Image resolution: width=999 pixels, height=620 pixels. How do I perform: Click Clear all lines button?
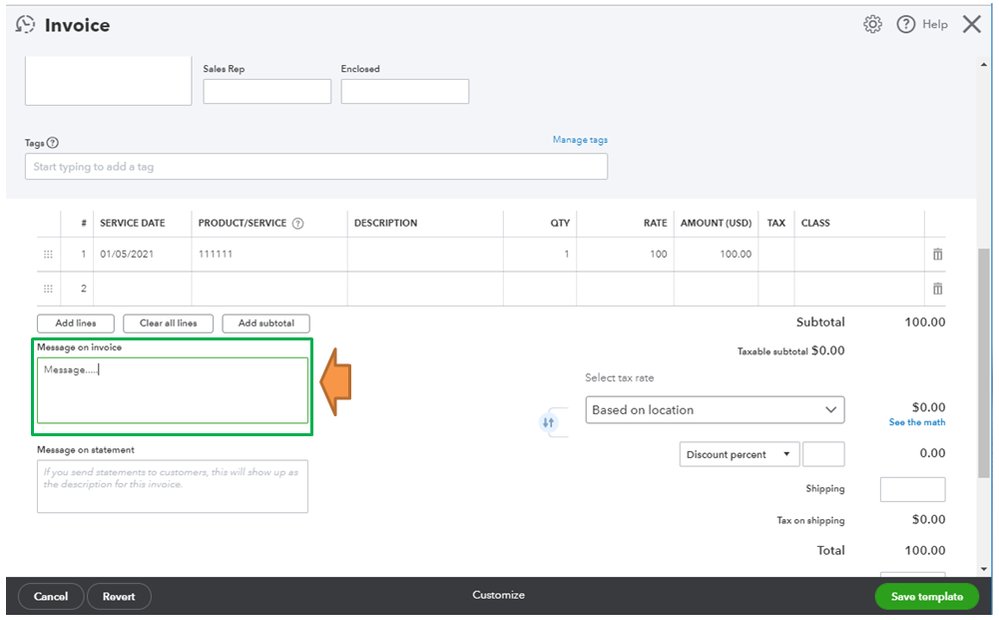(x=168, y=323)
